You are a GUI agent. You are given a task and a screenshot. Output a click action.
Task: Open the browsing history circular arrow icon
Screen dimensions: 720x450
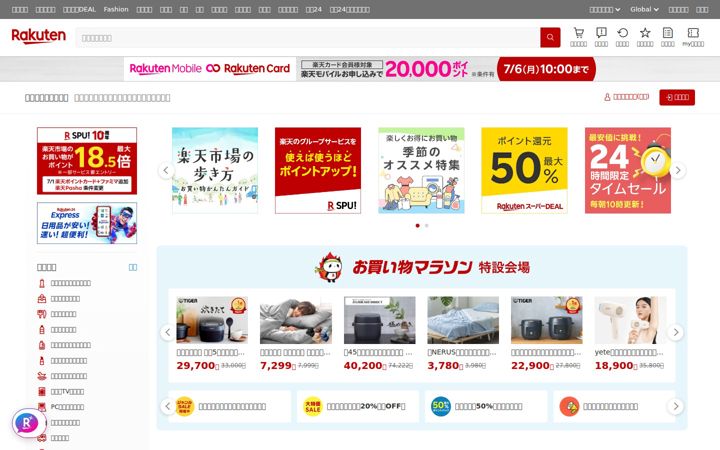[623, 33]
